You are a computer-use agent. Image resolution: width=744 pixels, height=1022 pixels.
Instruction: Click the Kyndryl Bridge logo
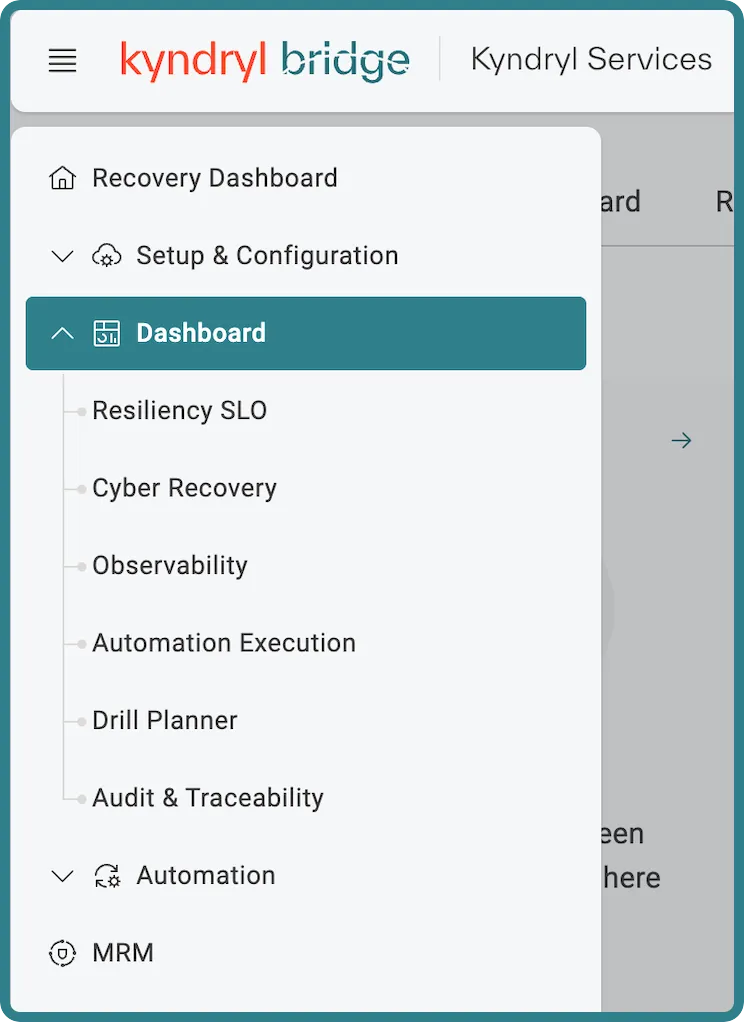pyautogui.click(x=265, y=61)
